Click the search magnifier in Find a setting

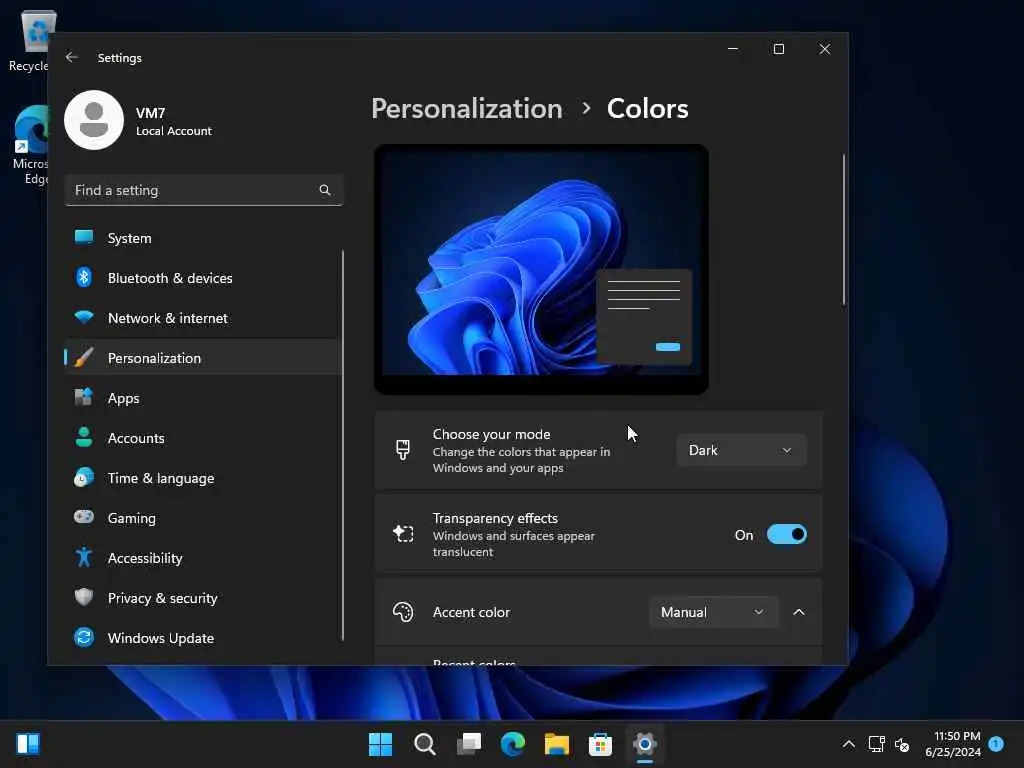coord(325,190)
